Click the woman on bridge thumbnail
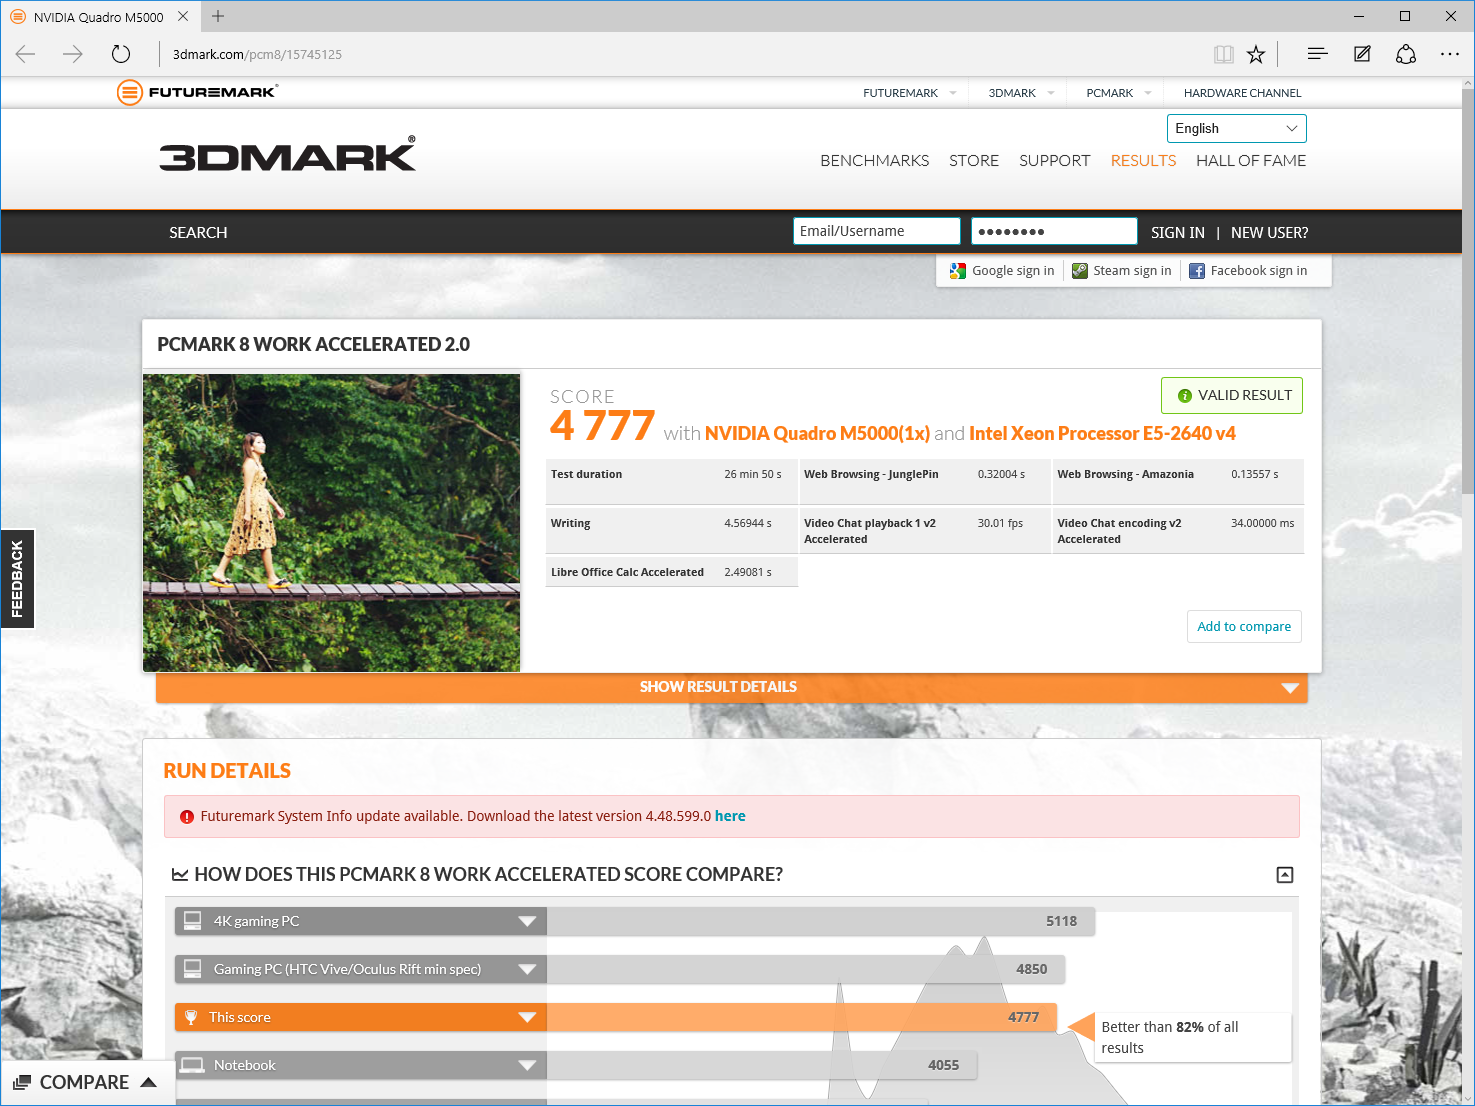The height and width of the screenshot is (1106, 1475). [332, 523]
